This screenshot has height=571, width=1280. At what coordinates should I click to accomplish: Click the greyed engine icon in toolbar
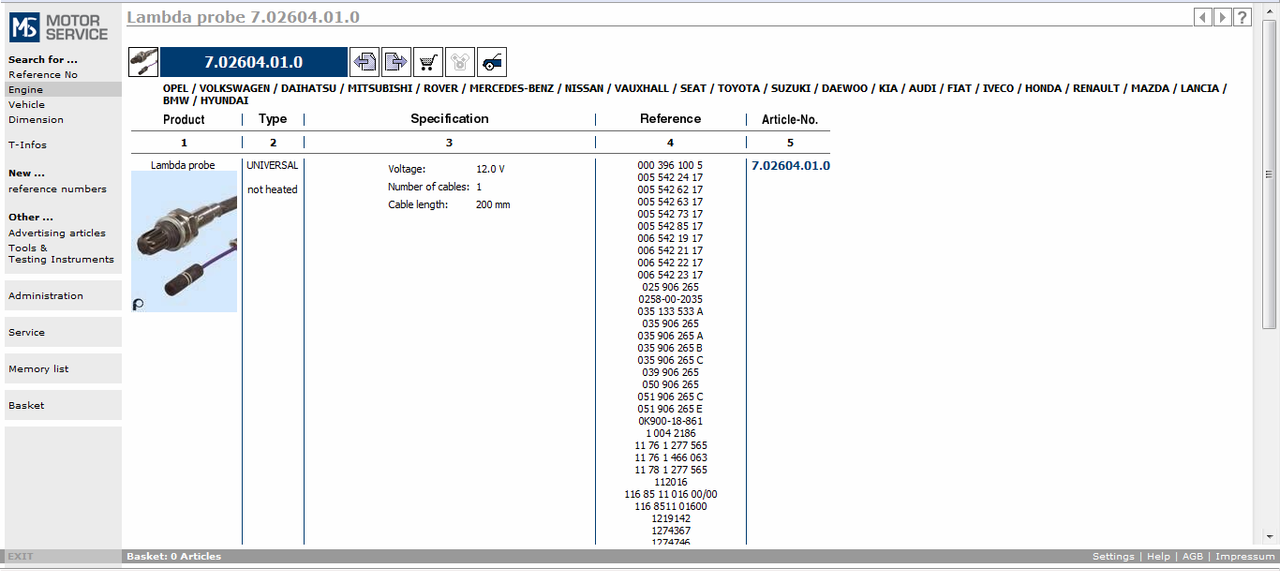point(460,62)
